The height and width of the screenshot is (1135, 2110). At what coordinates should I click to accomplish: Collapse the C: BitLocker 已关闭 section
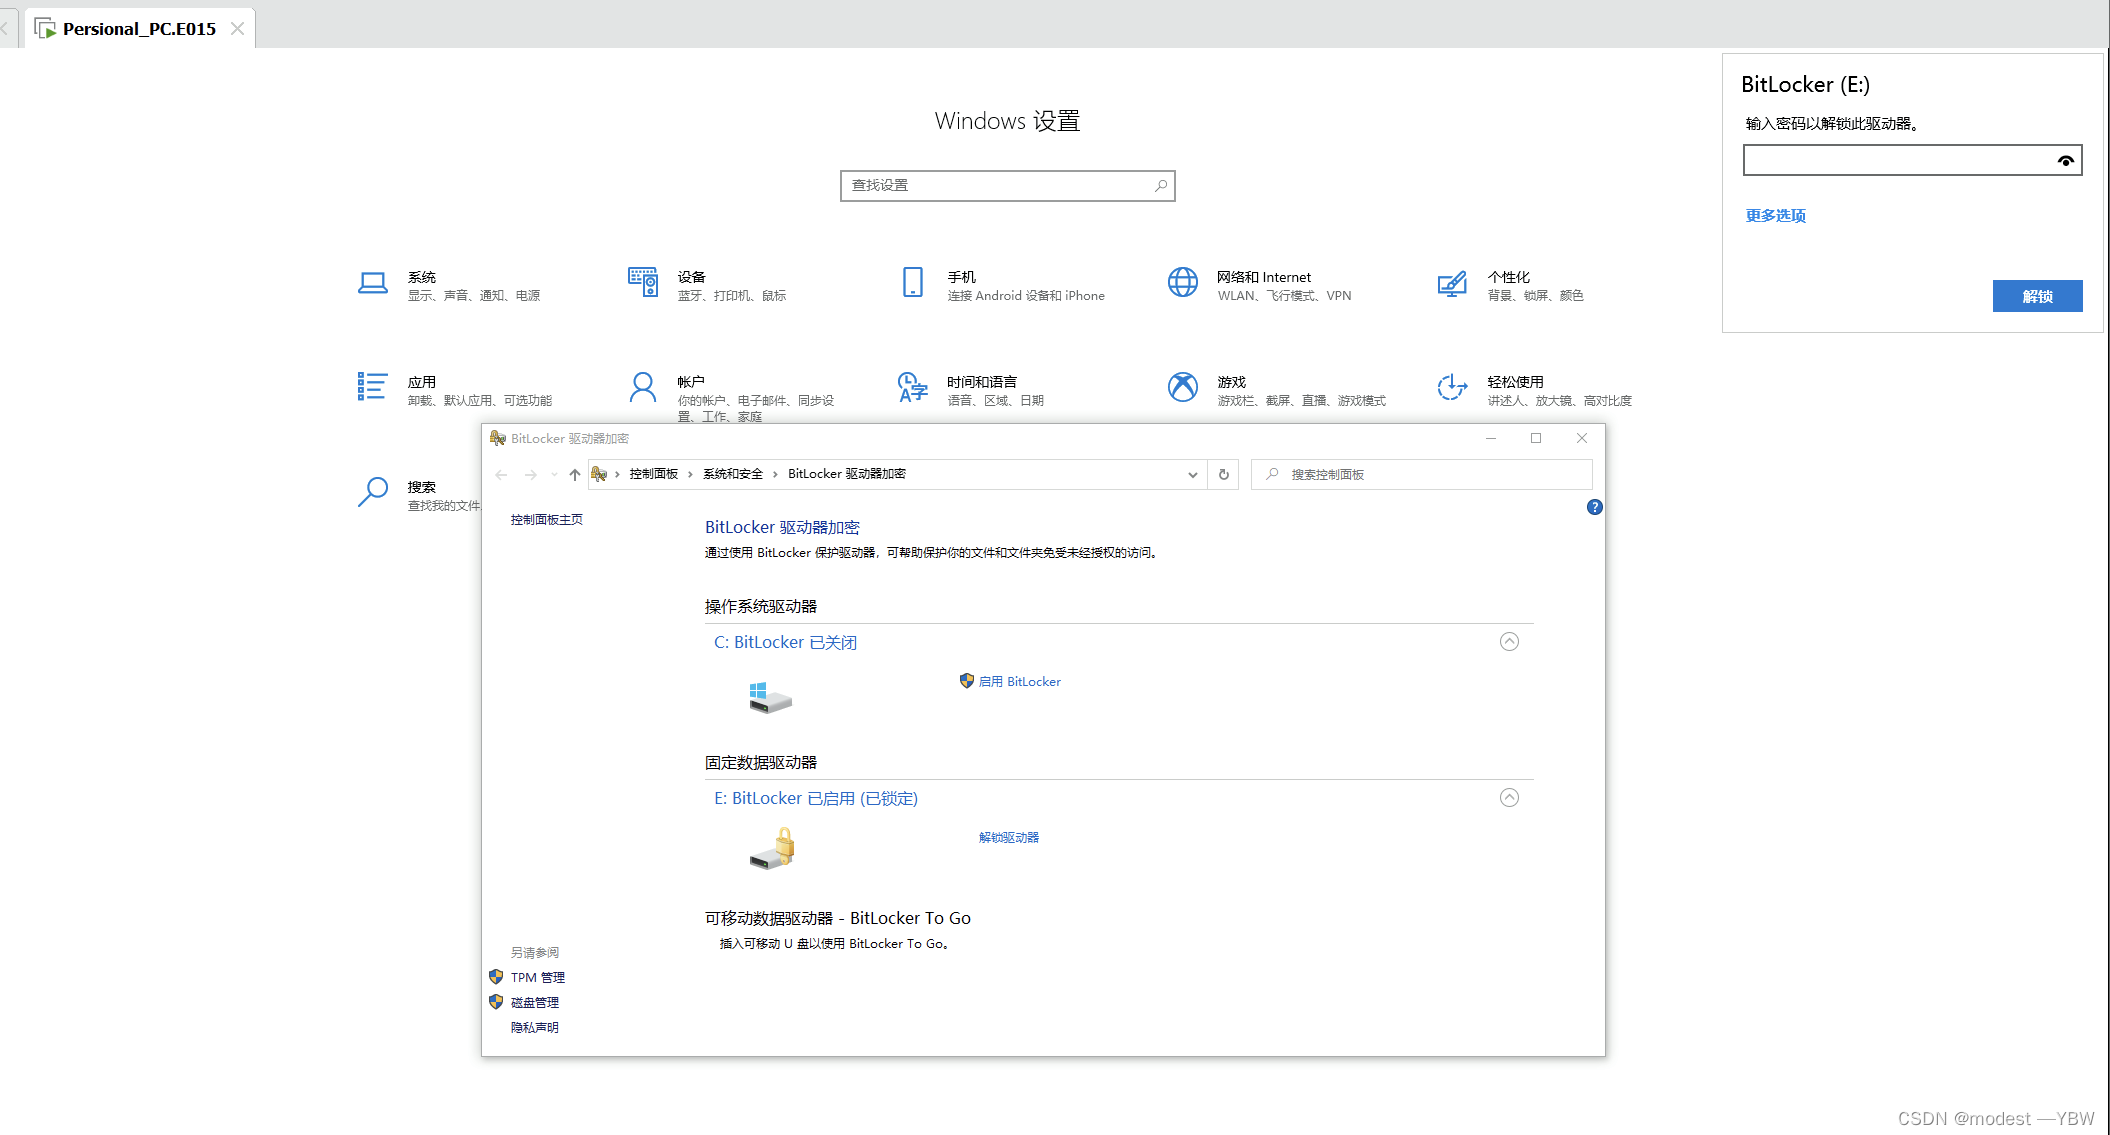pyautogui.click(x=1509, y=642)
